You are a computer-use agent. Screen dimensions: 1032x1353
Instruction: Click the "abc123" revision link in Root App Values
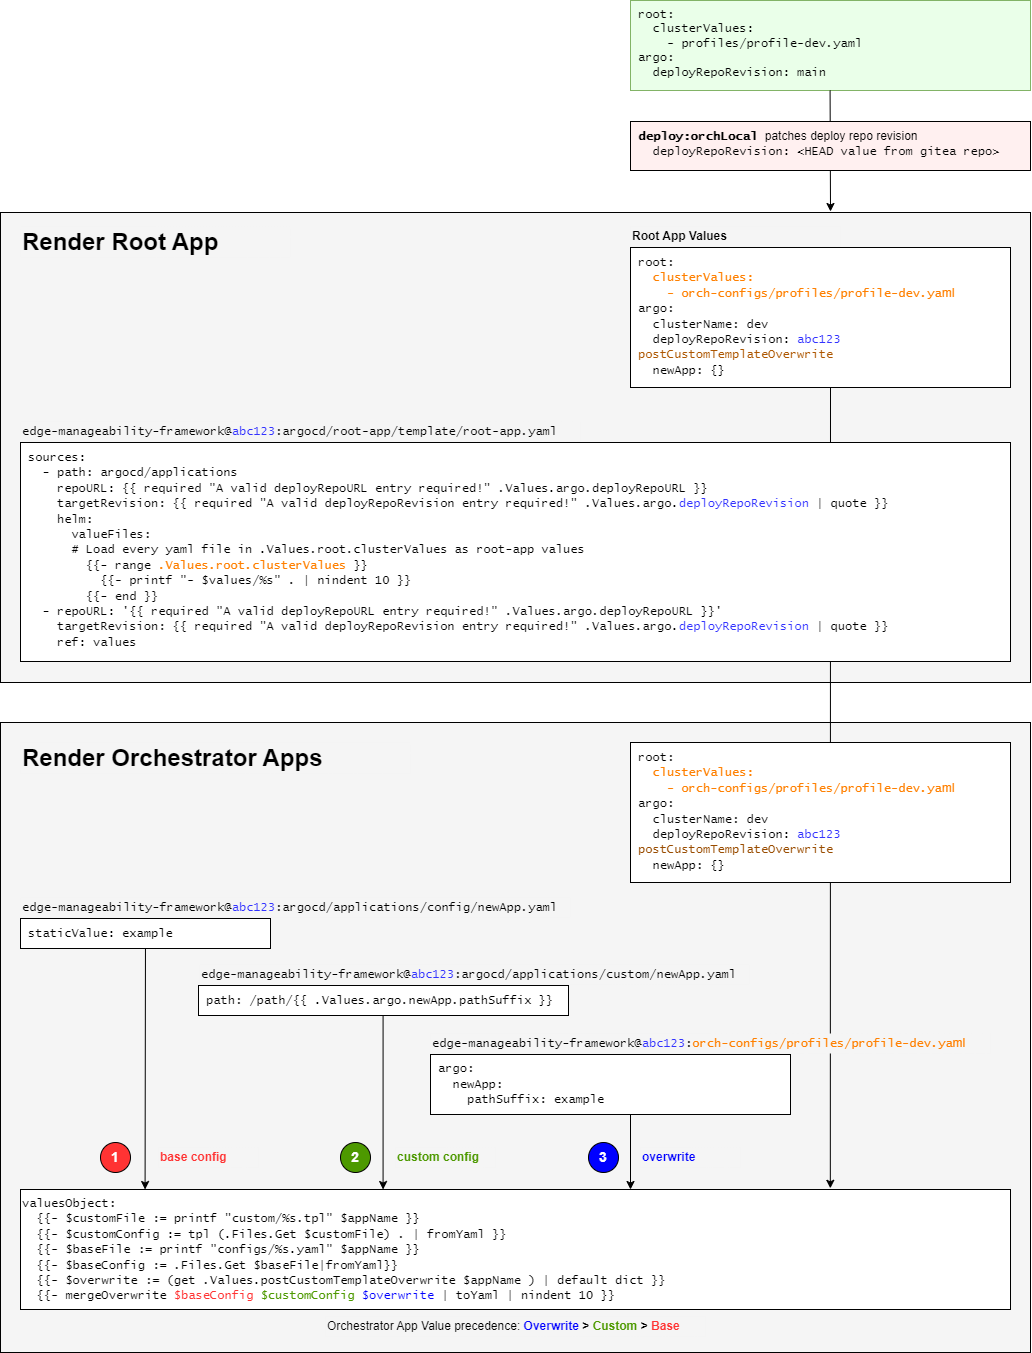pos(818,338)
